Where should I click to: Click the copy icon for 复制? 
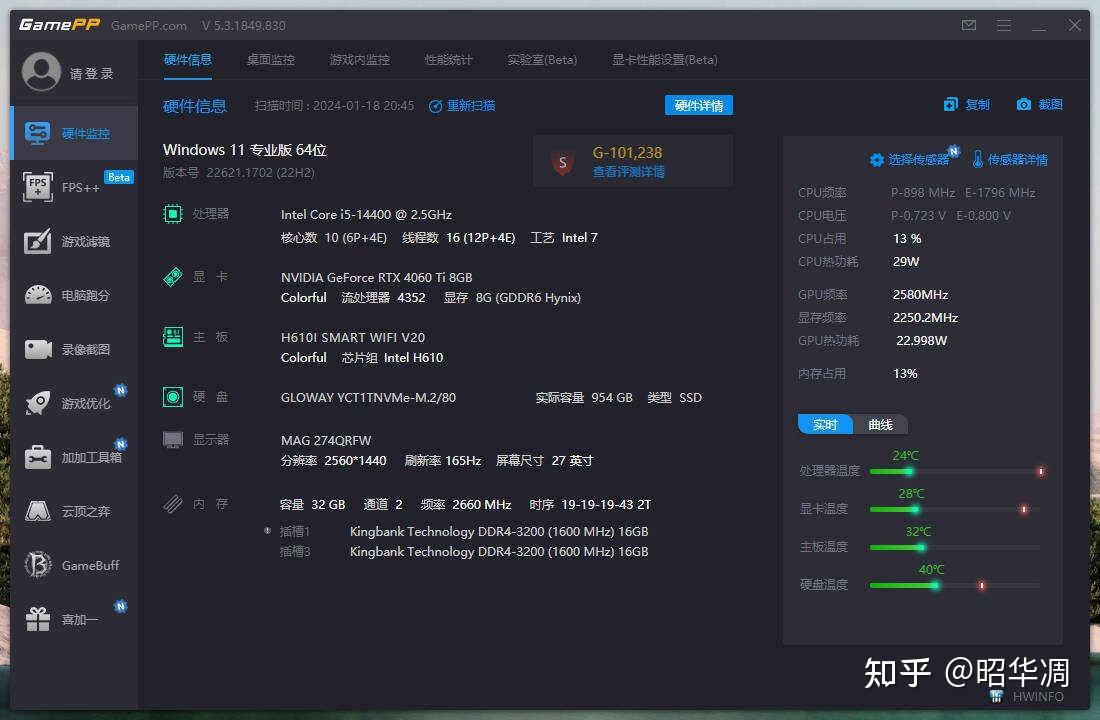951,105
